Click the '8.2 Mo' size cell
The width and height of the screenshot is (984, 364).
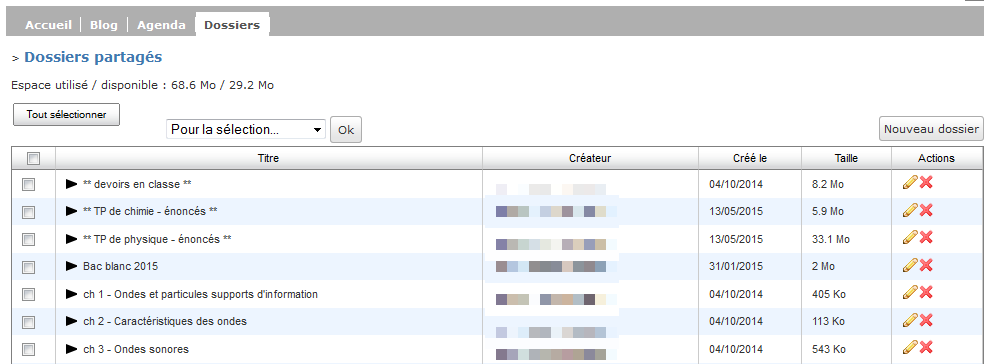pos(828,184)
